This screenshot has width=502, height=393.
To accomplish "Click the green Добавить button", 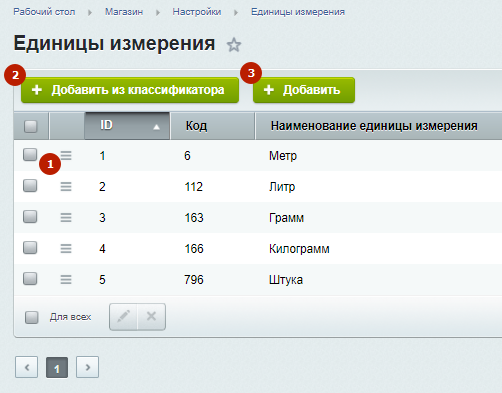I will pyautogui.click(x=304, y=90).
